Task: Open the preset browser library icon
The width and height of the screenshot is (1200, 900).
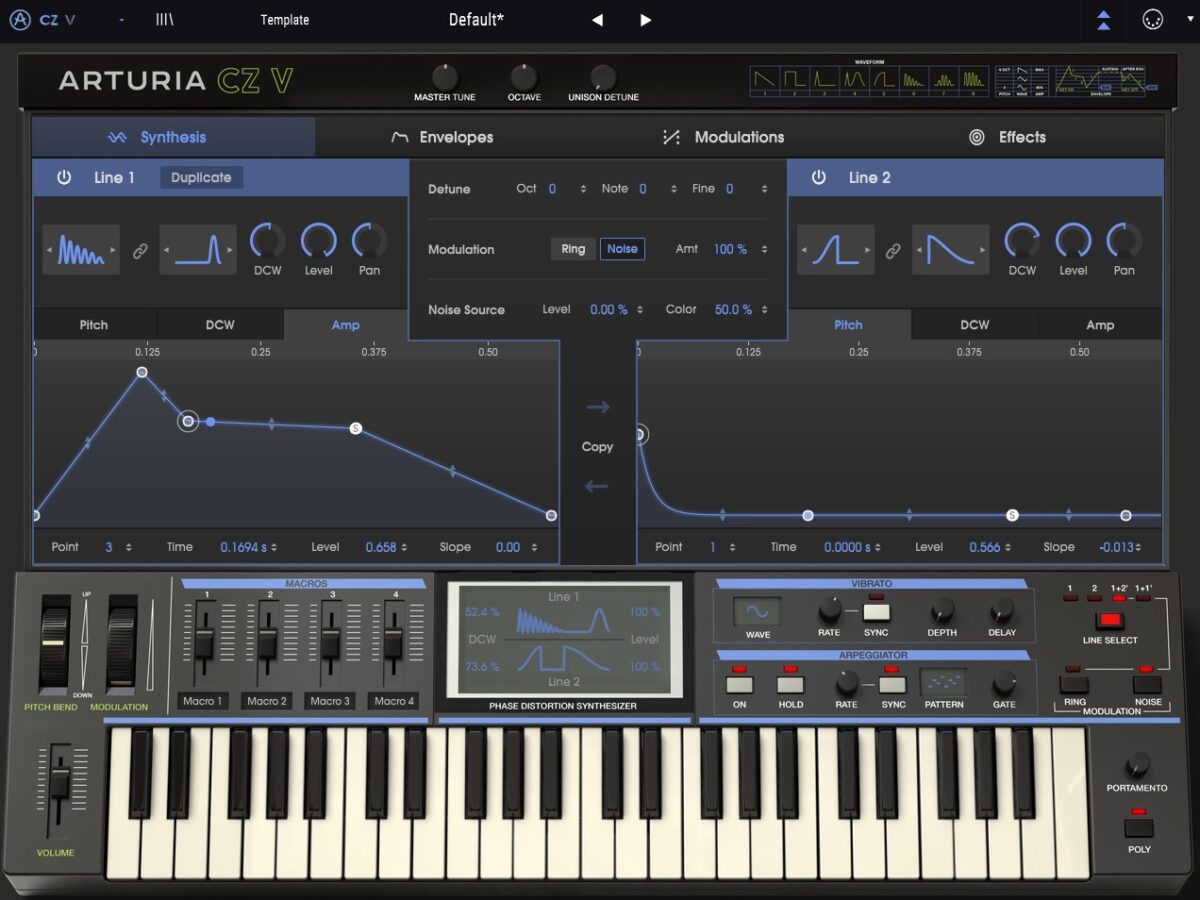Action: coord(165,20)
